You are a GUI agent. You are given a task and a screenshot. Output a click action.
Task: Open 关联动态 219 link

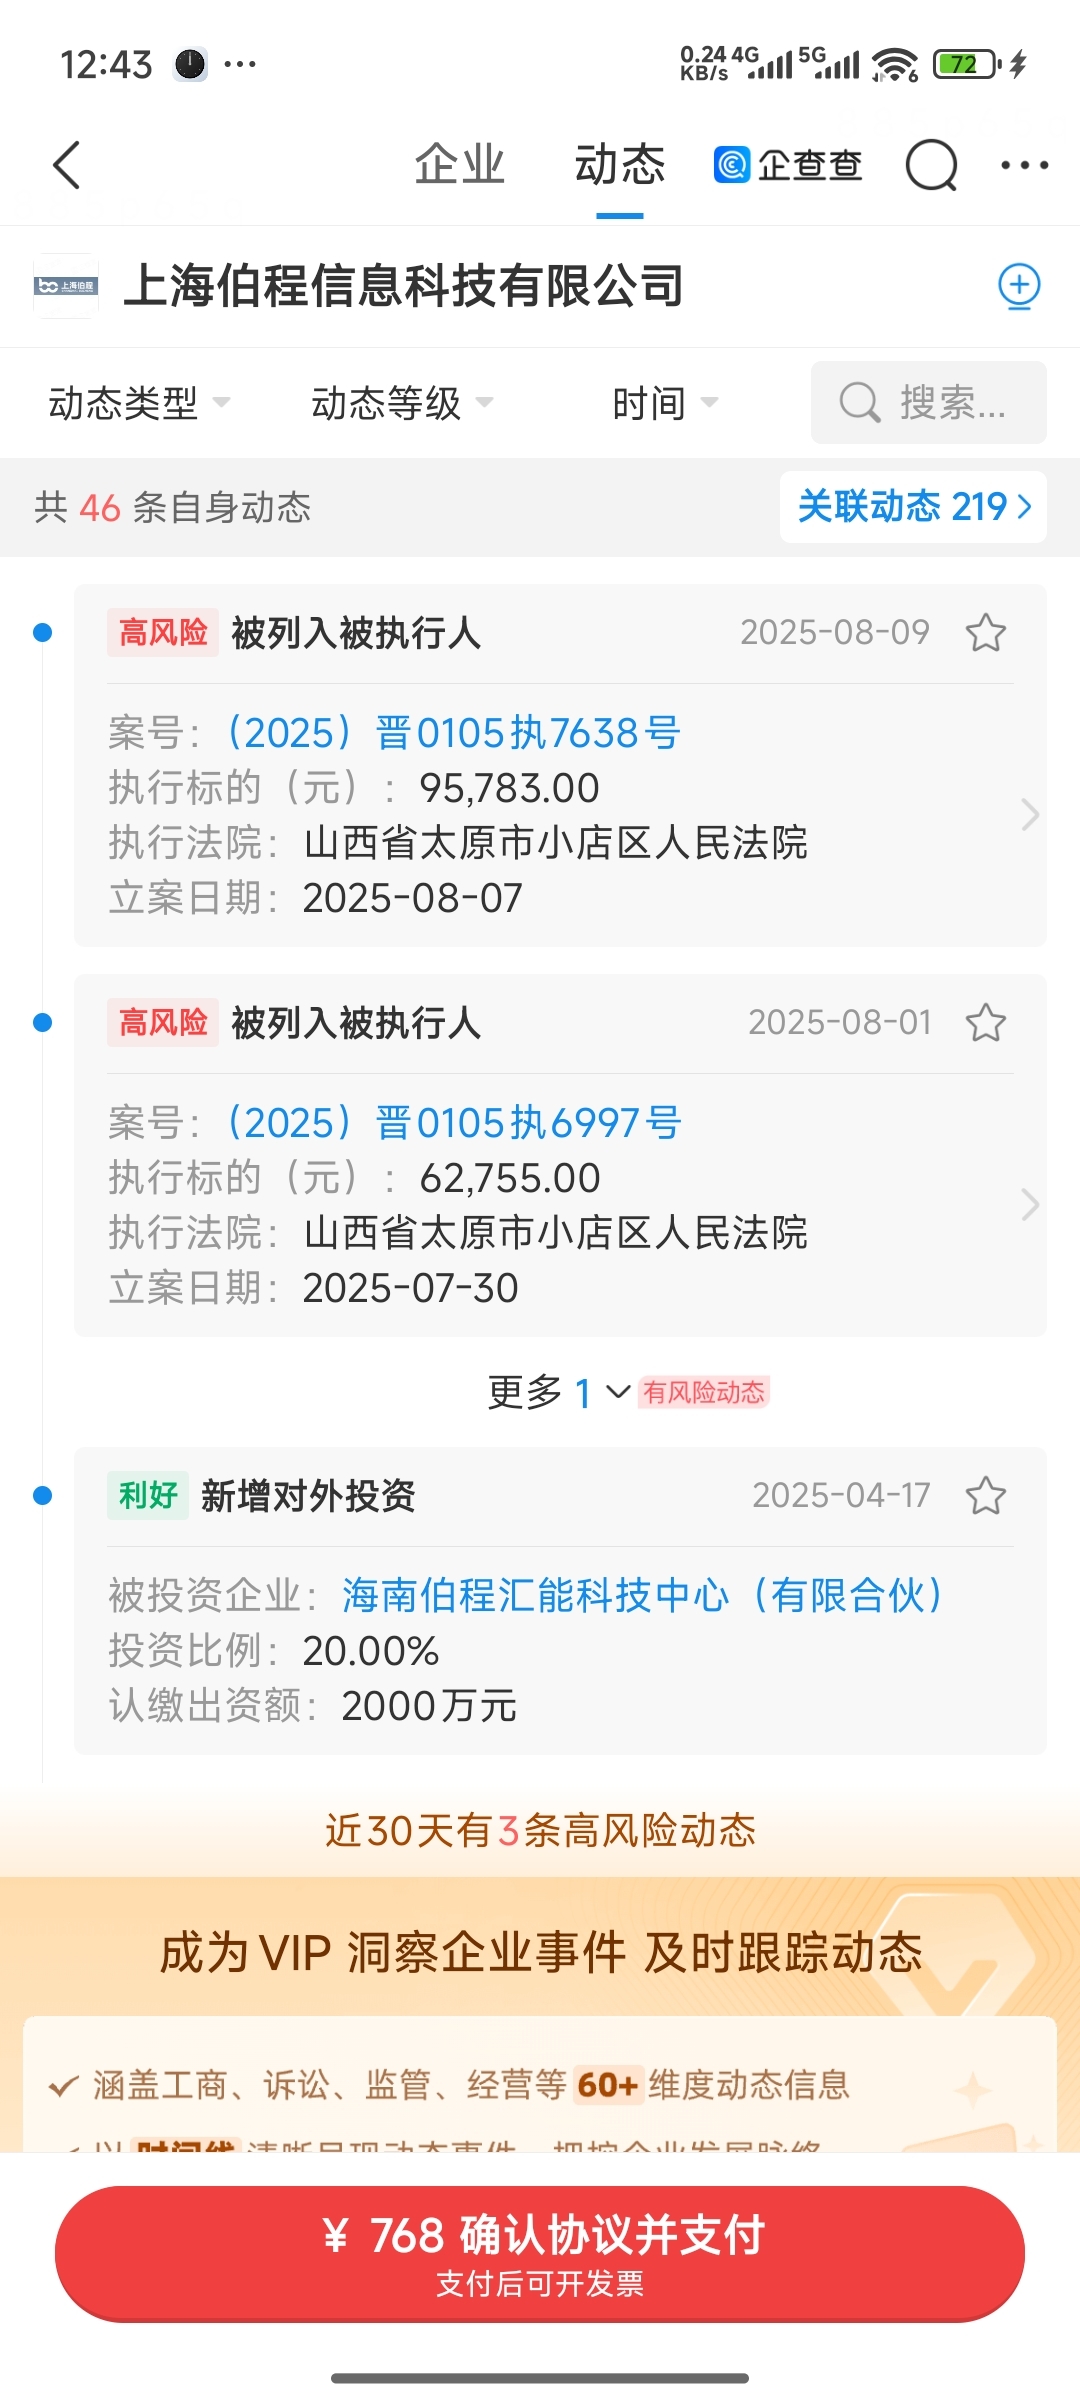pos(913,507)
